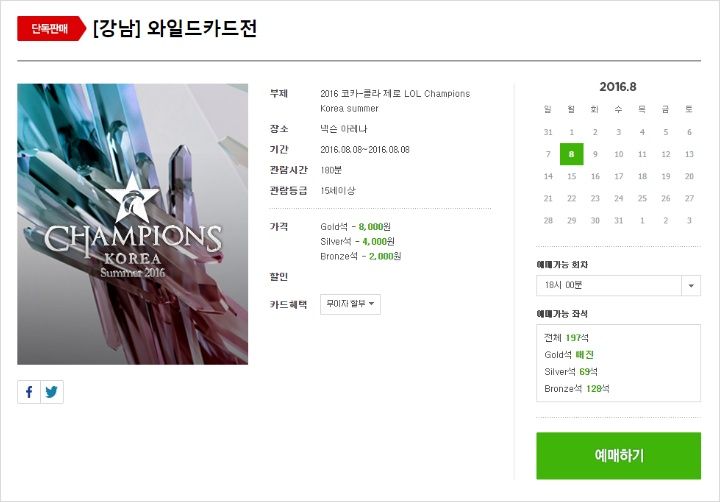Select date 31 in last calendar row
Viewport: 720px width, 502px height.
point(619,220)
